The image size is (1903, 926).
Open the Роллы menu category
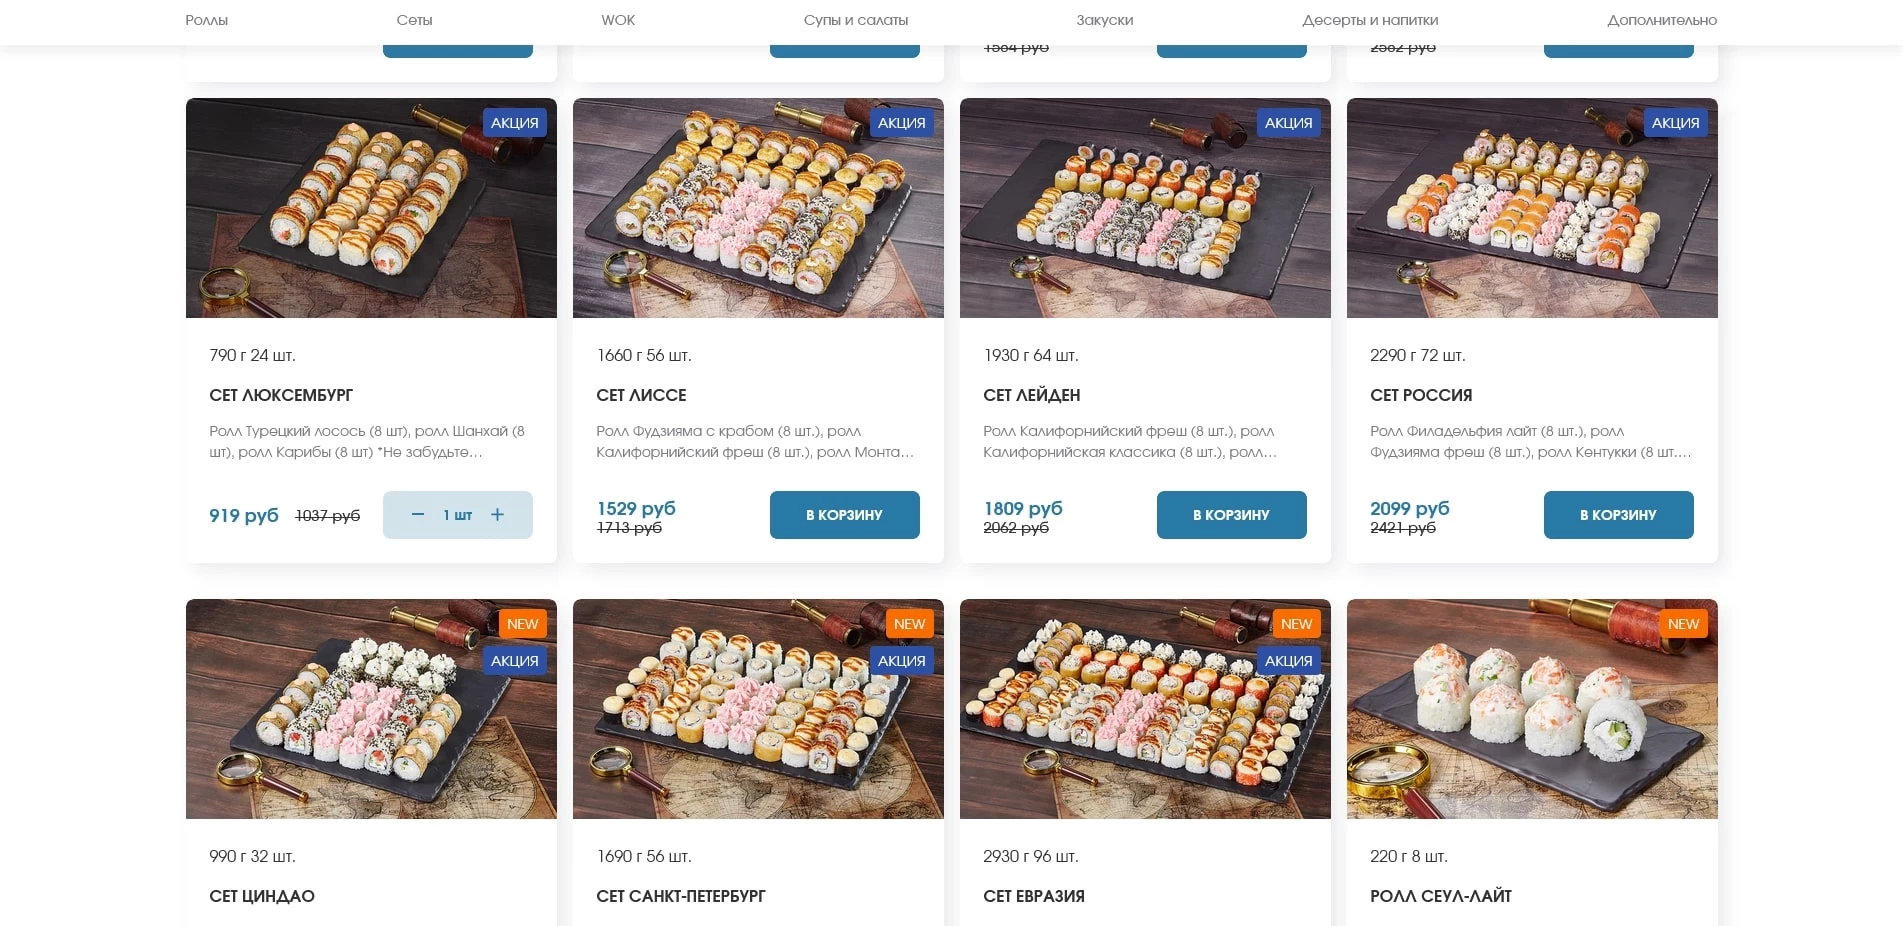point(207,20)
